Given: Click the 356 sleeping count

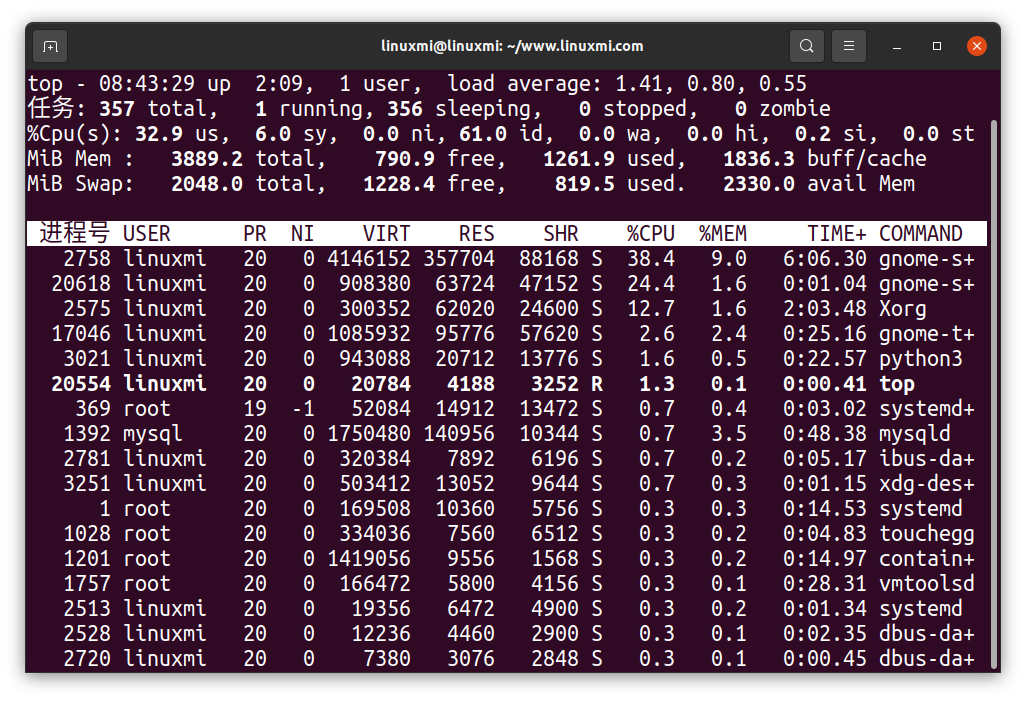Looking at the screenshot, I should pyautogui.click(x=404, y=109).
